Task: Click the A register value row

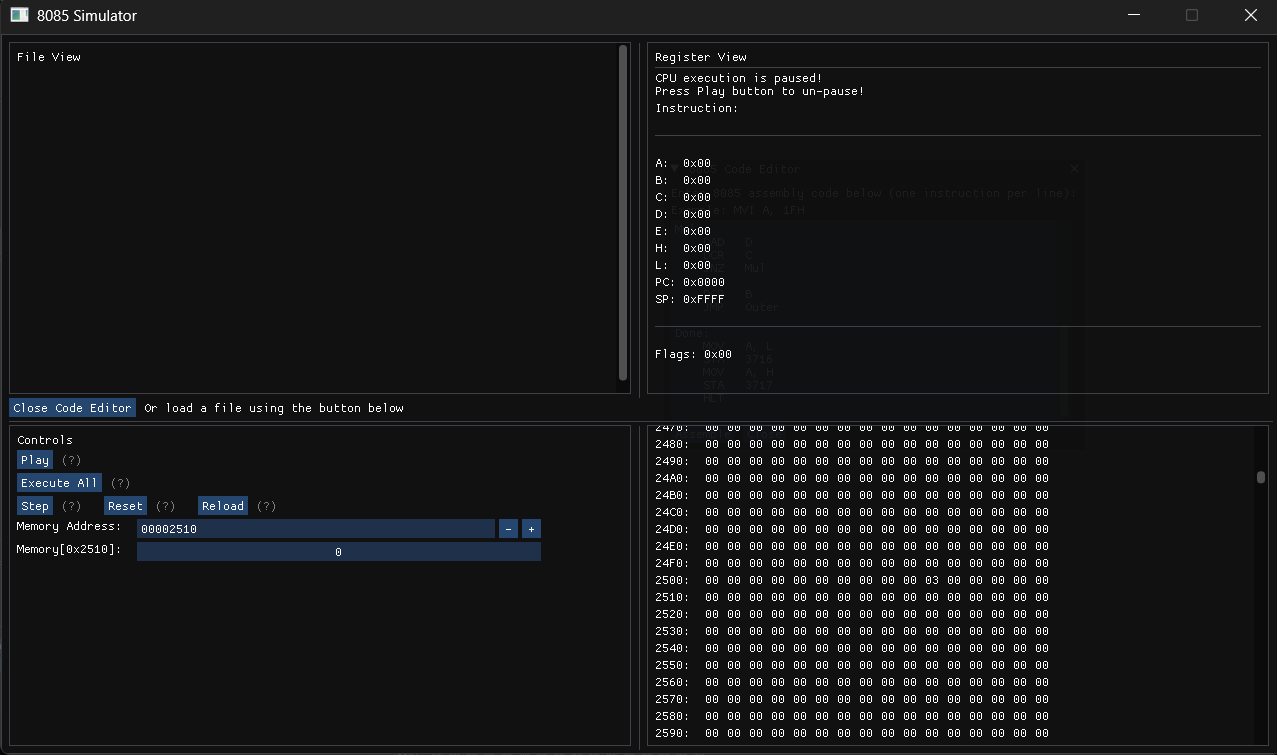Action: coord(683,163)
